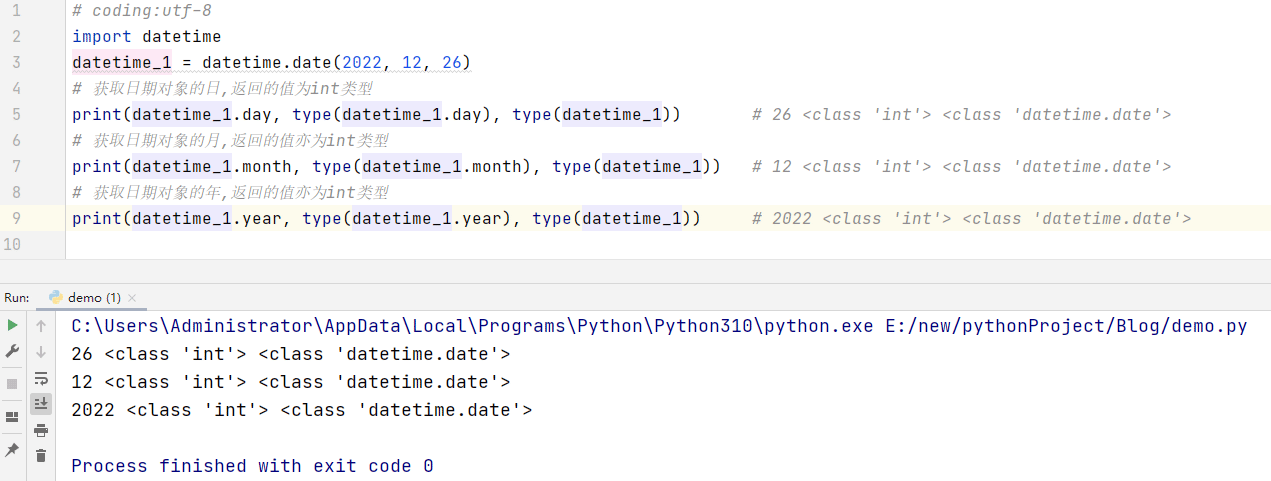
Task: Close the demo (1) run tab
Action: 132,298
